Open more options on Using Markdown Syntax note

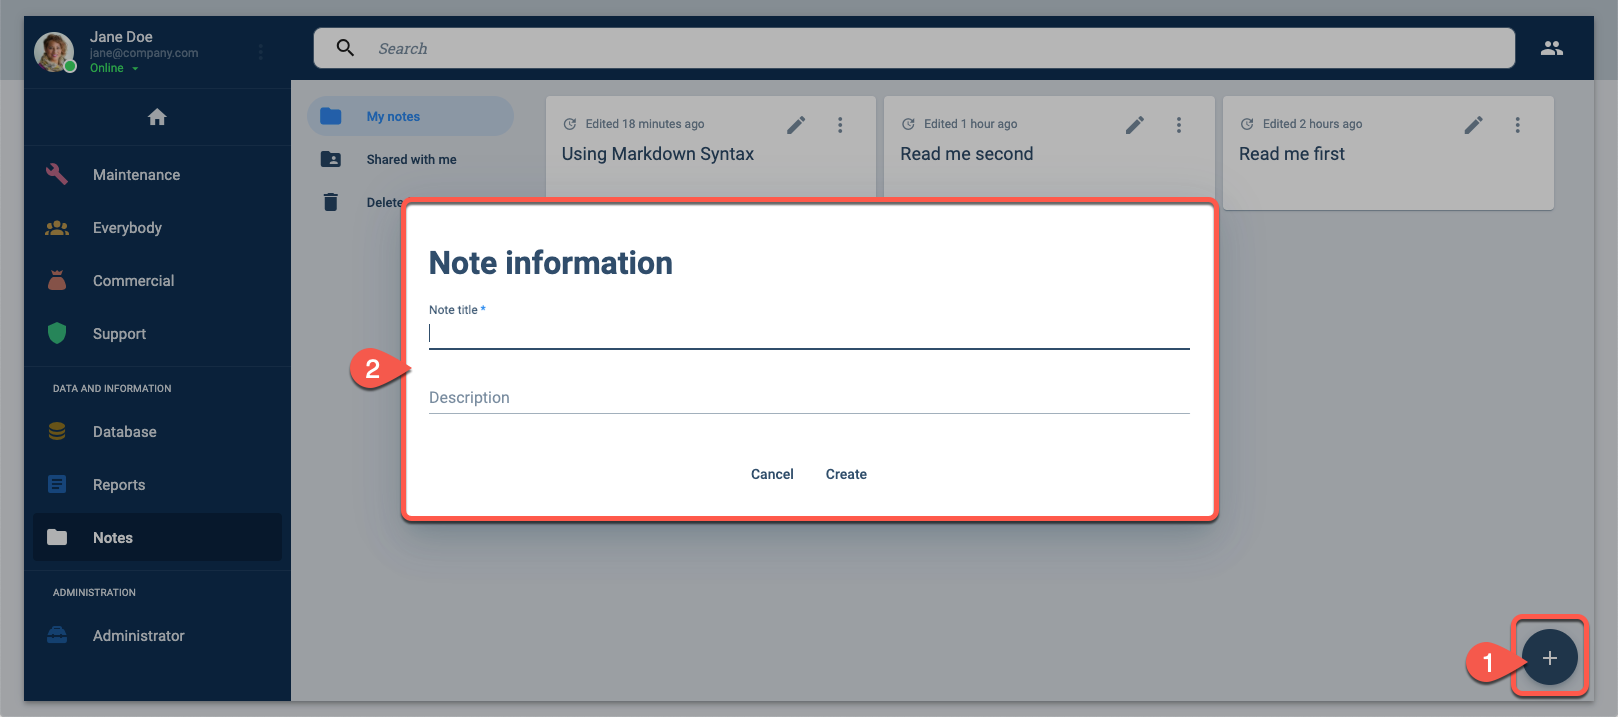coord(840,125)
